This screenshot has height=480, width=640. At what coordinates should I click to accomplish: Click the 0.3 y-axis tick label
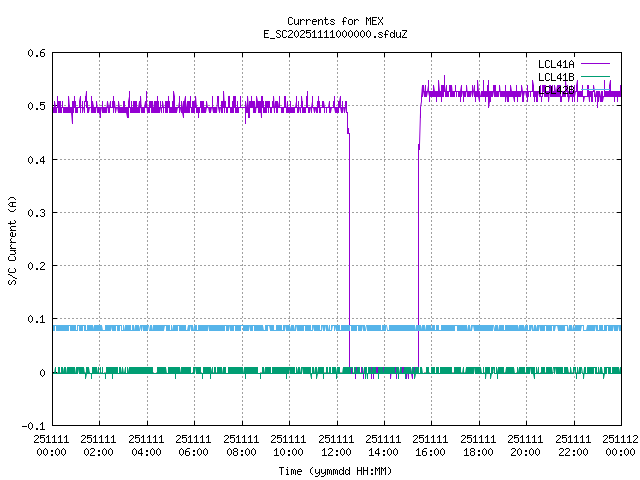coord(35,213)
